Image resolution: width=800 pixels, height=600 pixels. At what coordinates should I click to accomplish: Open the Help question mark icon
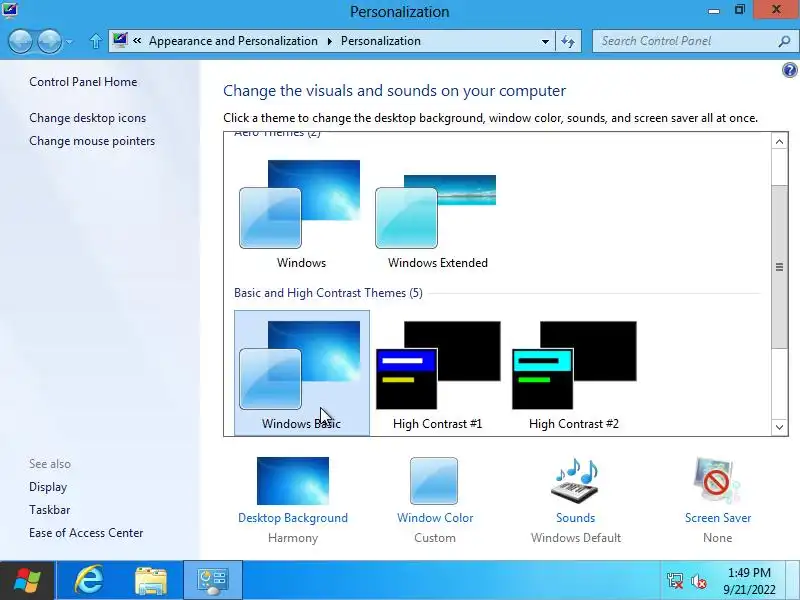click(789, 70)
